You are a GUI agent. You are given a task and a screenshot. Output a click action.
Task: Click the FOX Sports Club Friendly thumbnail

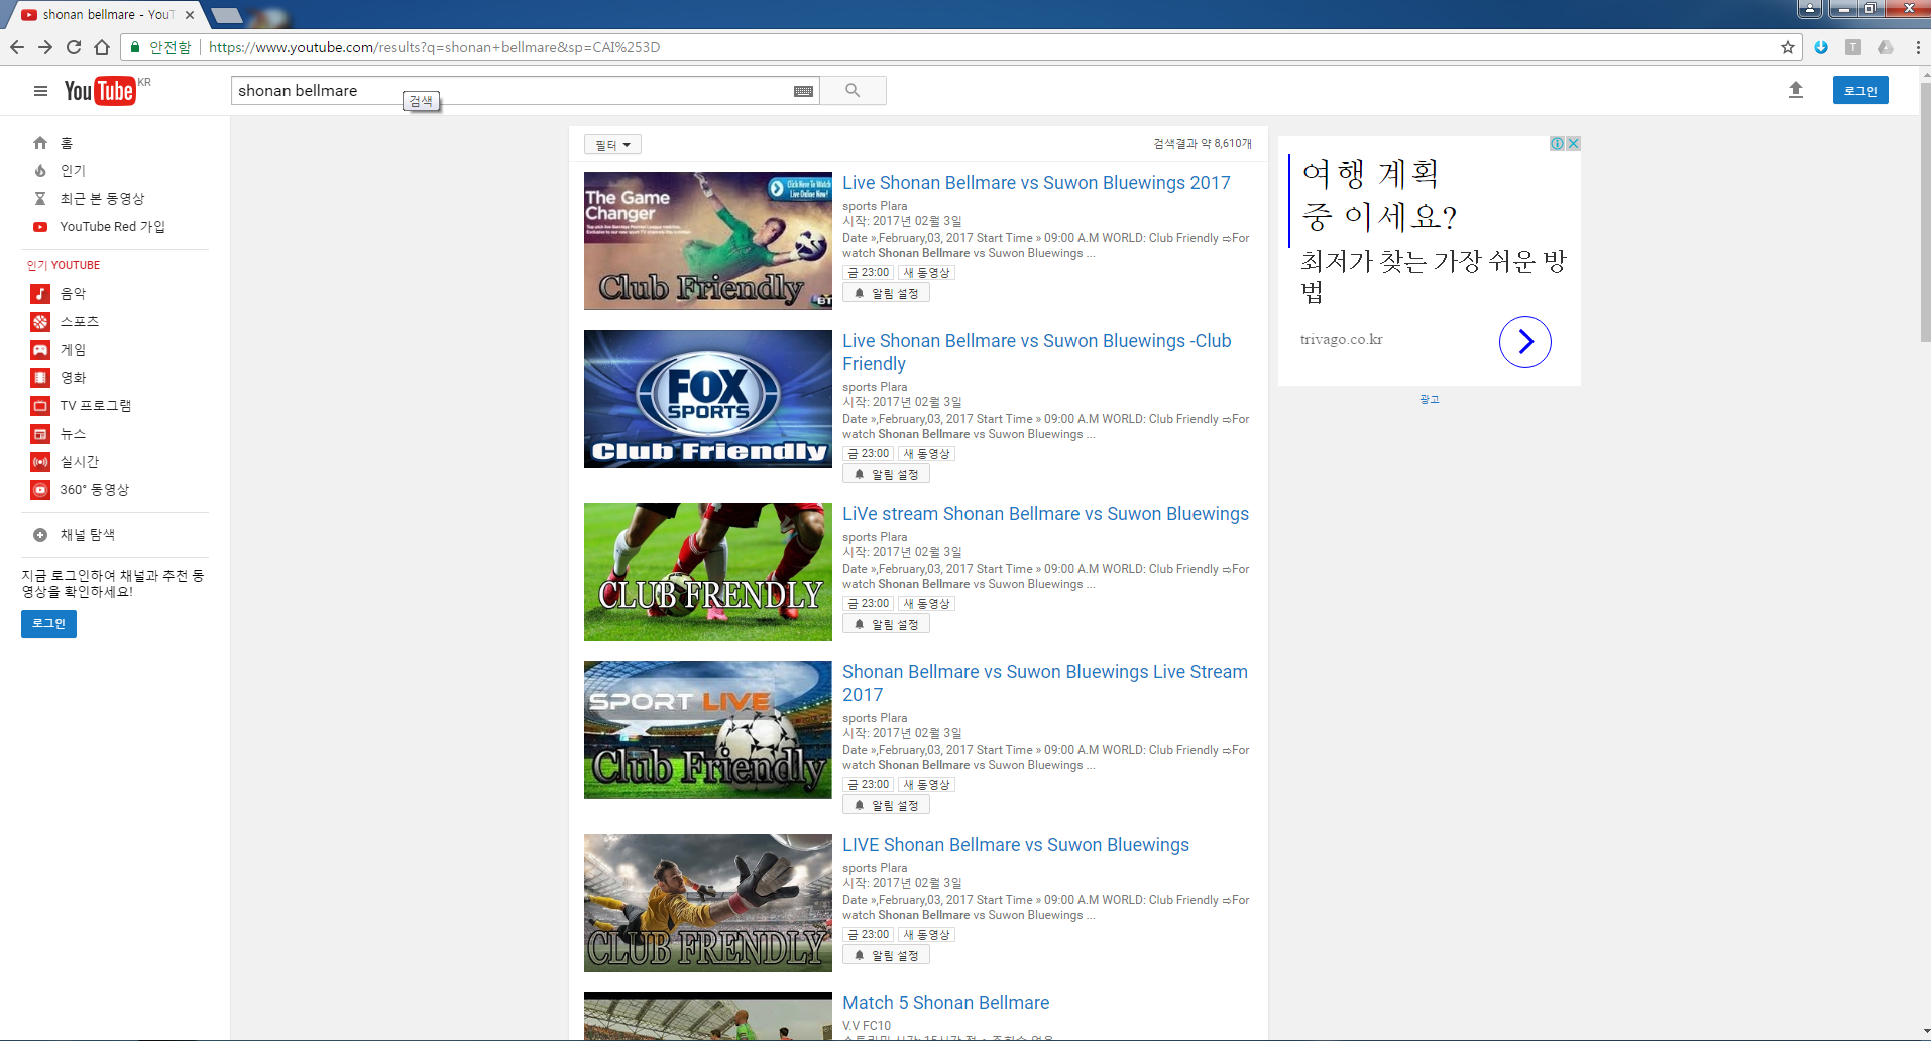pyautogui.click(x=708, y=399)
